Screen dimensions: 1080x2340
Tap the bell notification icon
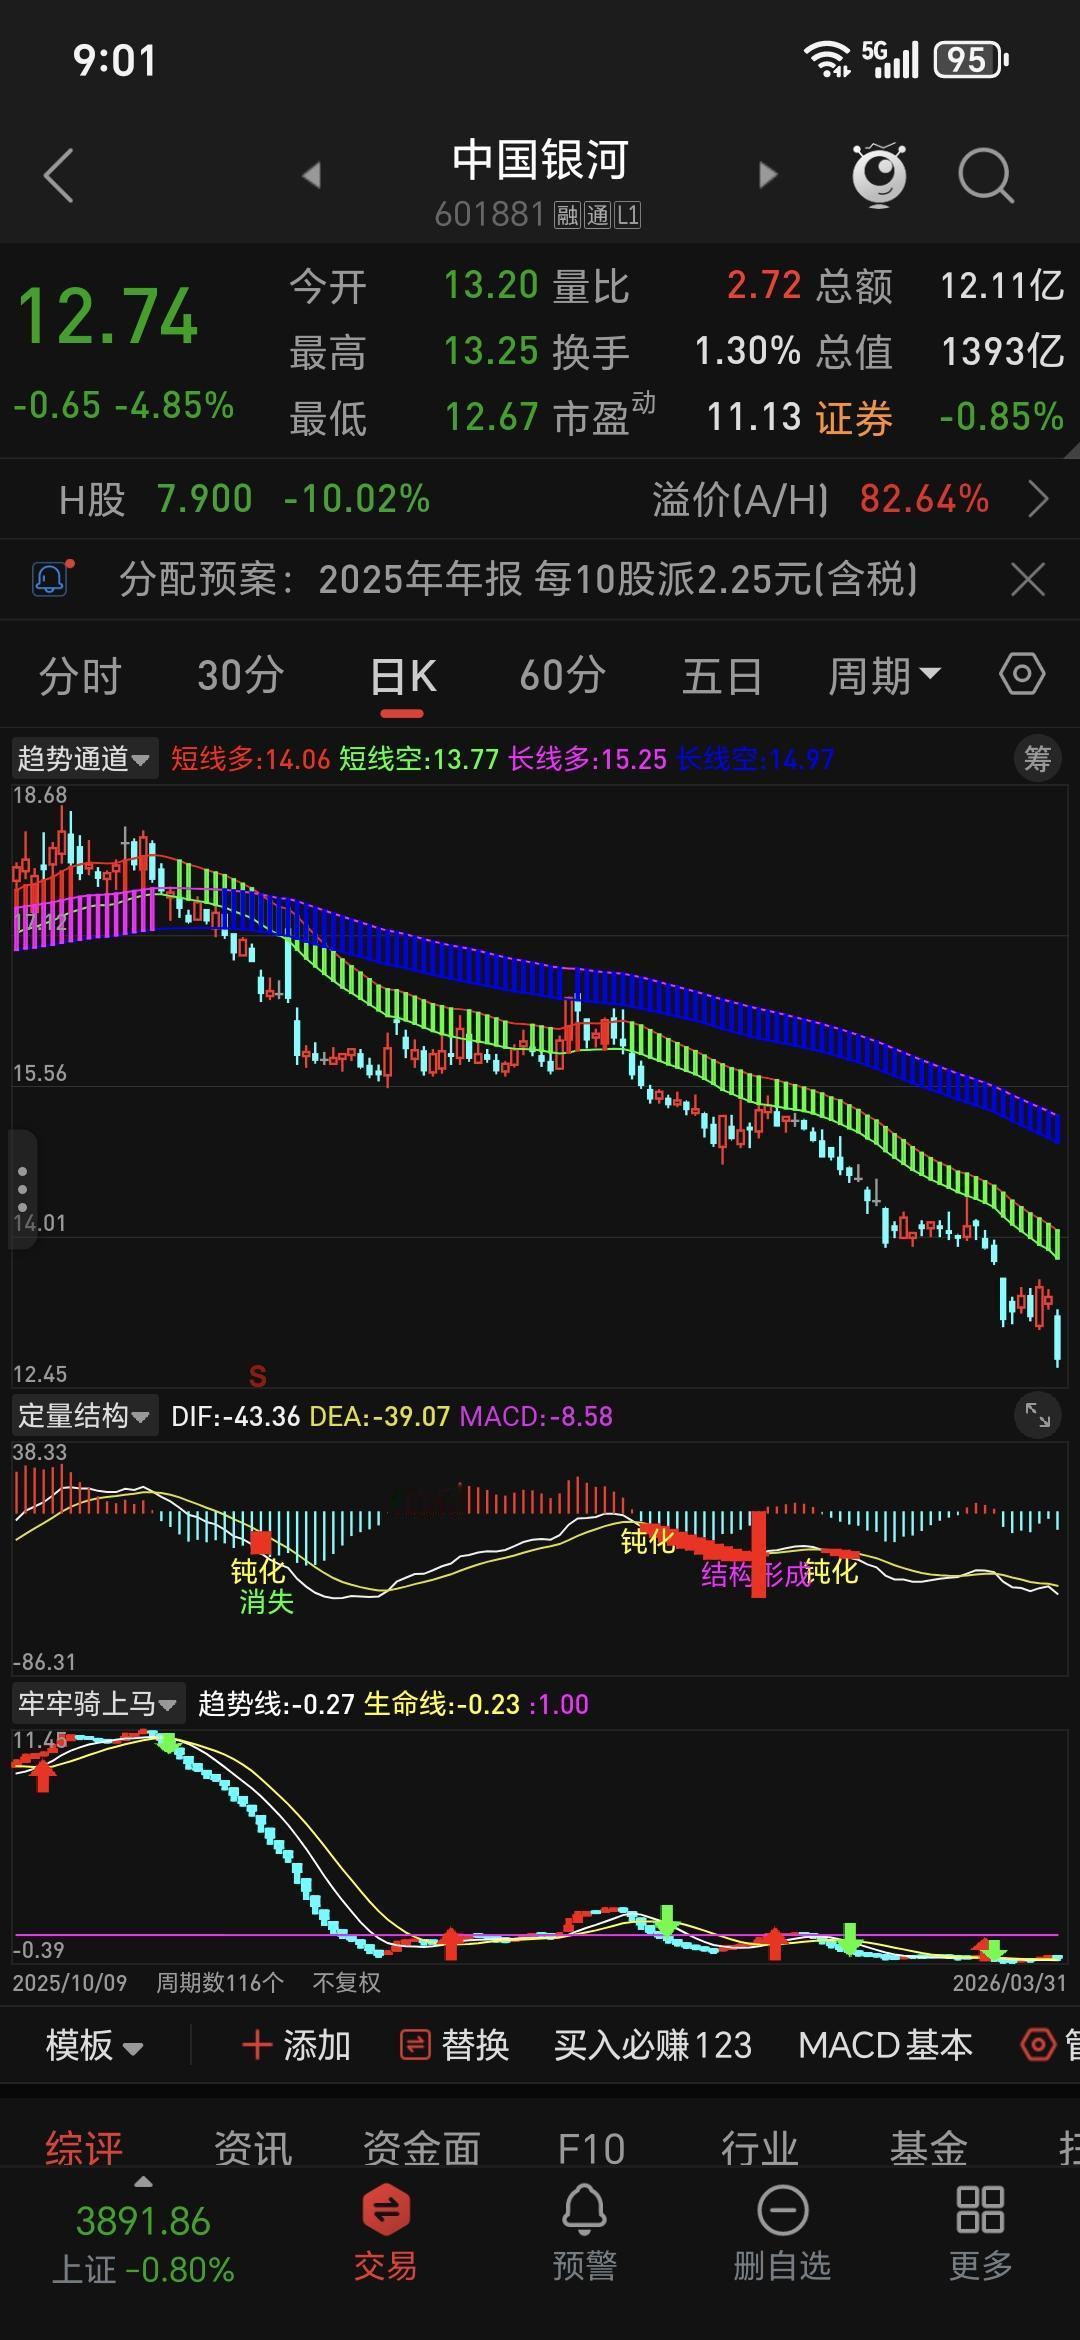pos(50,579)
